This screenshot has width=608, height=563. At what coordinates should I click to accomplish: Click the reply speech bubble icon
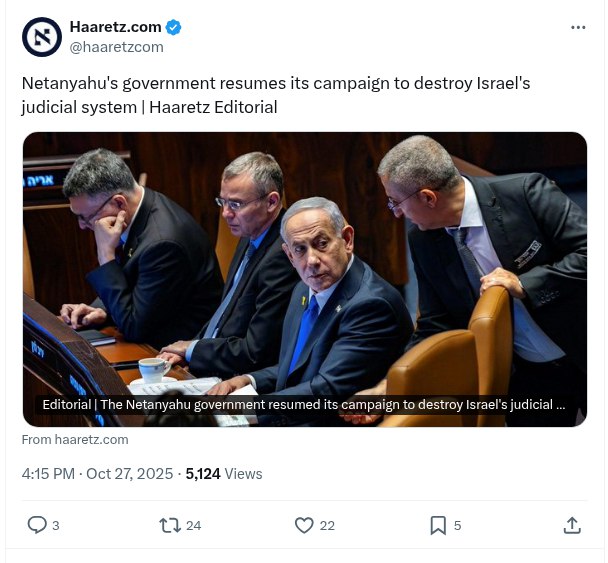tap(37, 525)
